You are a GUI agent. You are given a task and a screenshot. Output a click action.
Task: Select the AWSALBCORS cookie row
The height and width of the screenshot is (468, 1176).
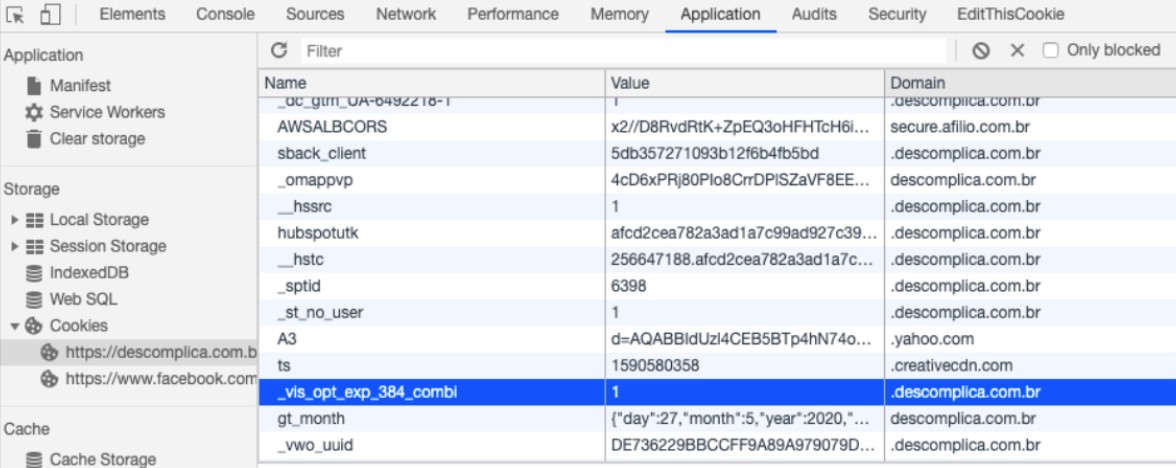pos(717,127)
